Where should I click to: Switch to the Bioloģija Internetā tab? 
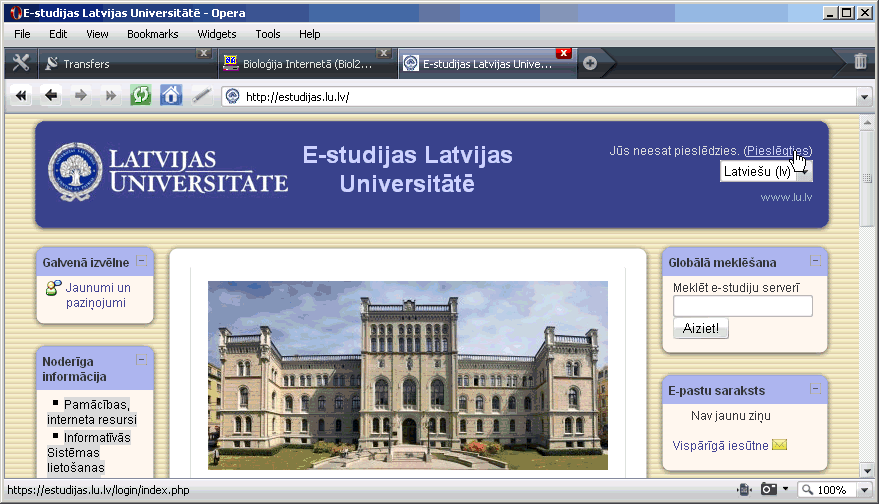pyautogui.click(x=307, y=63)
